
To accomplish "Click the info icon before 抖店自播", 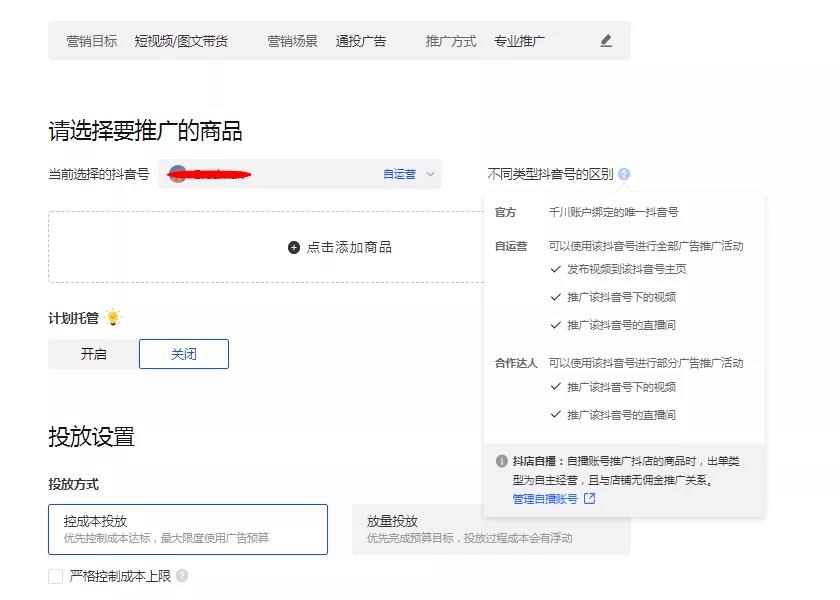I will coord(501,461).
